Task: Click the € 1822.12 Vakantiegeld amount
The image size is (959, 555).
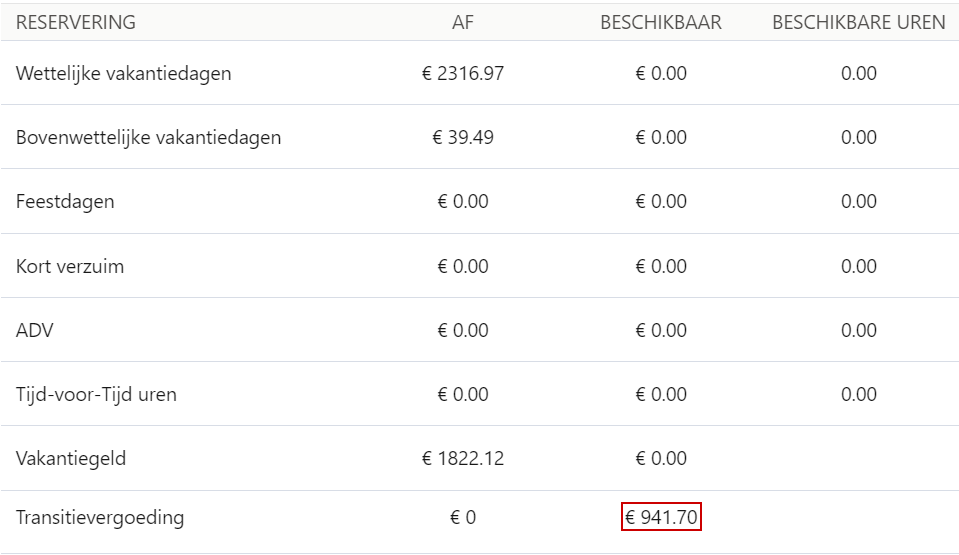Action: coord(463,458)
